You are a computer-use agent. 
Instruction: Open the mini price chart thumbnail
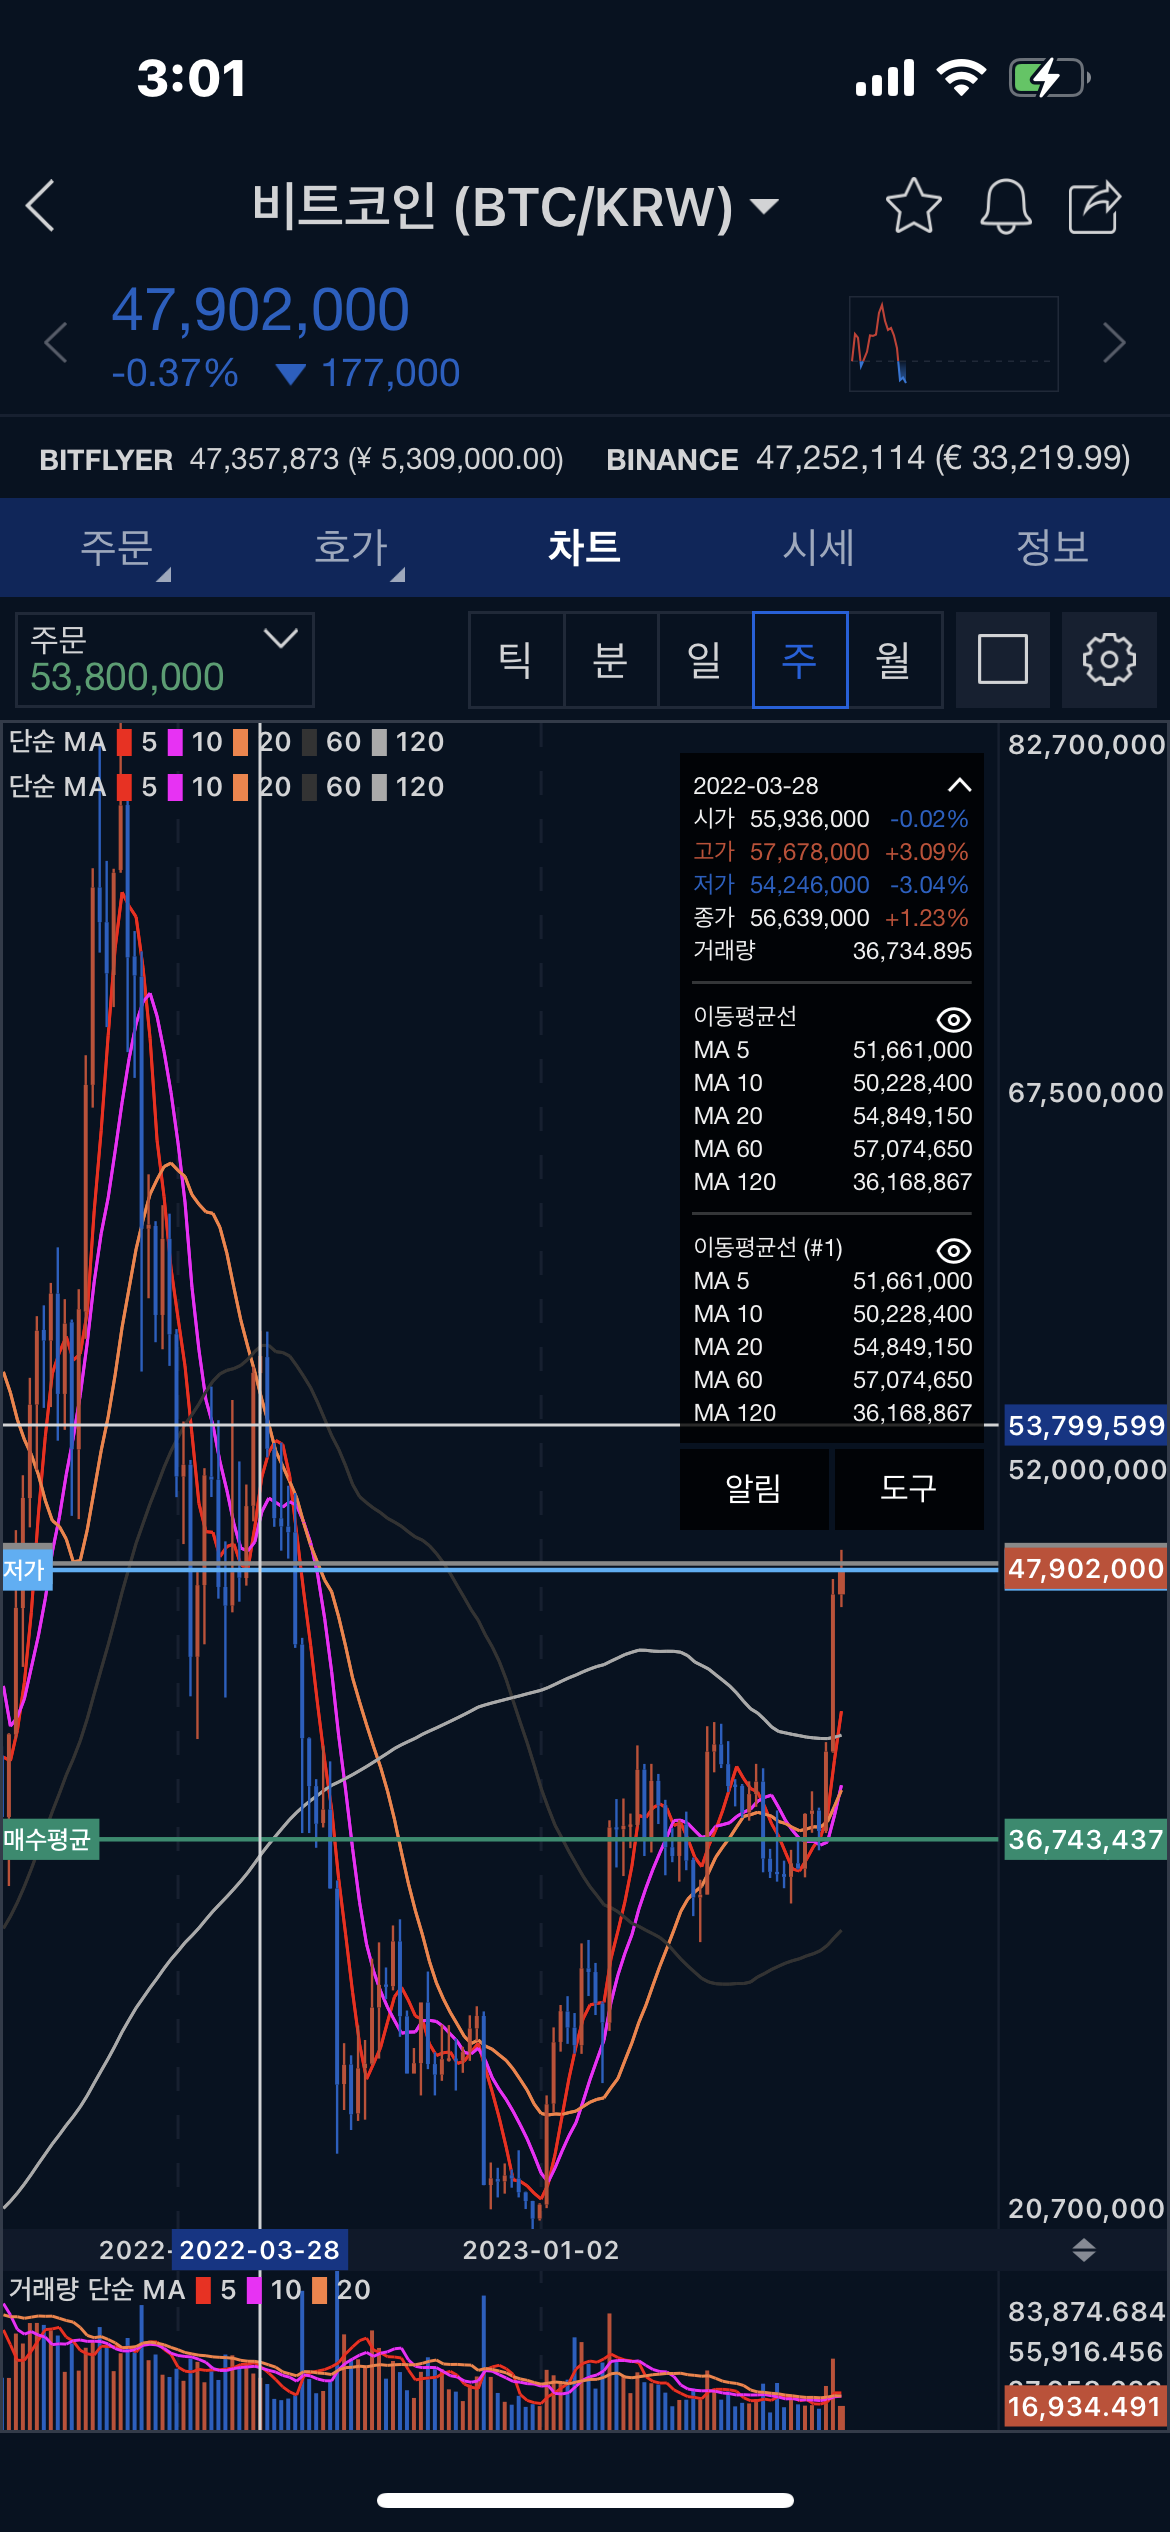click(x=954, y=343)
